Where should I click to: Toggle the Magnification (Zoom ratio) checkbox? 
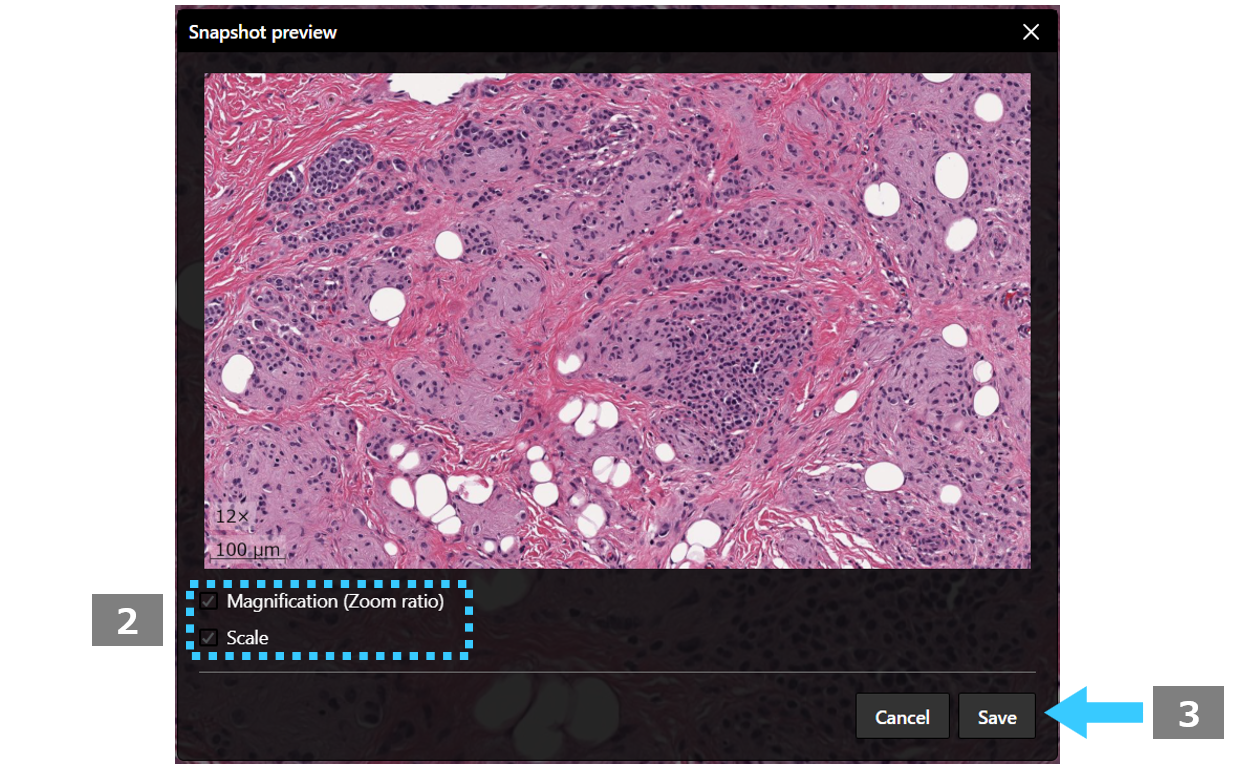[209, 601]
